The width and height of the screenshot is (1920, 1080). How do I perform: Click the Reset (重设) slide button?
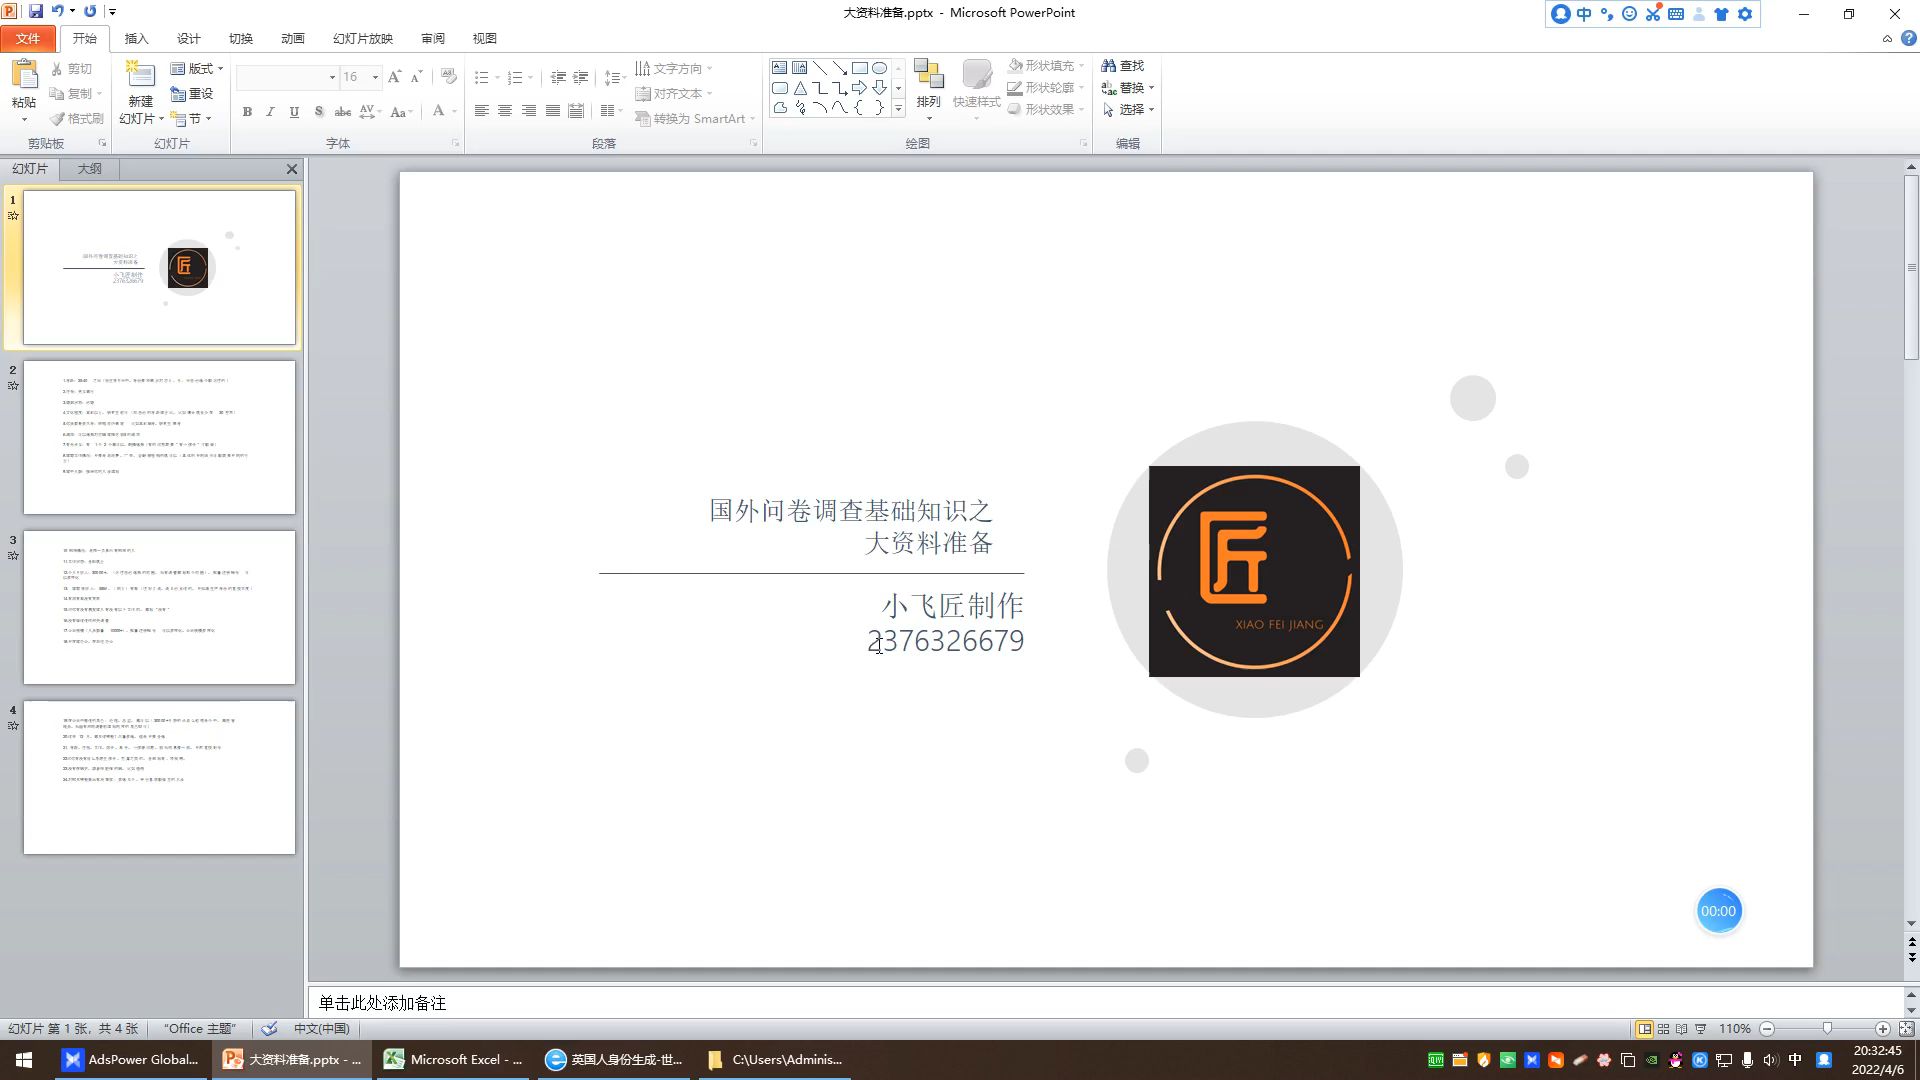[192, 94]
